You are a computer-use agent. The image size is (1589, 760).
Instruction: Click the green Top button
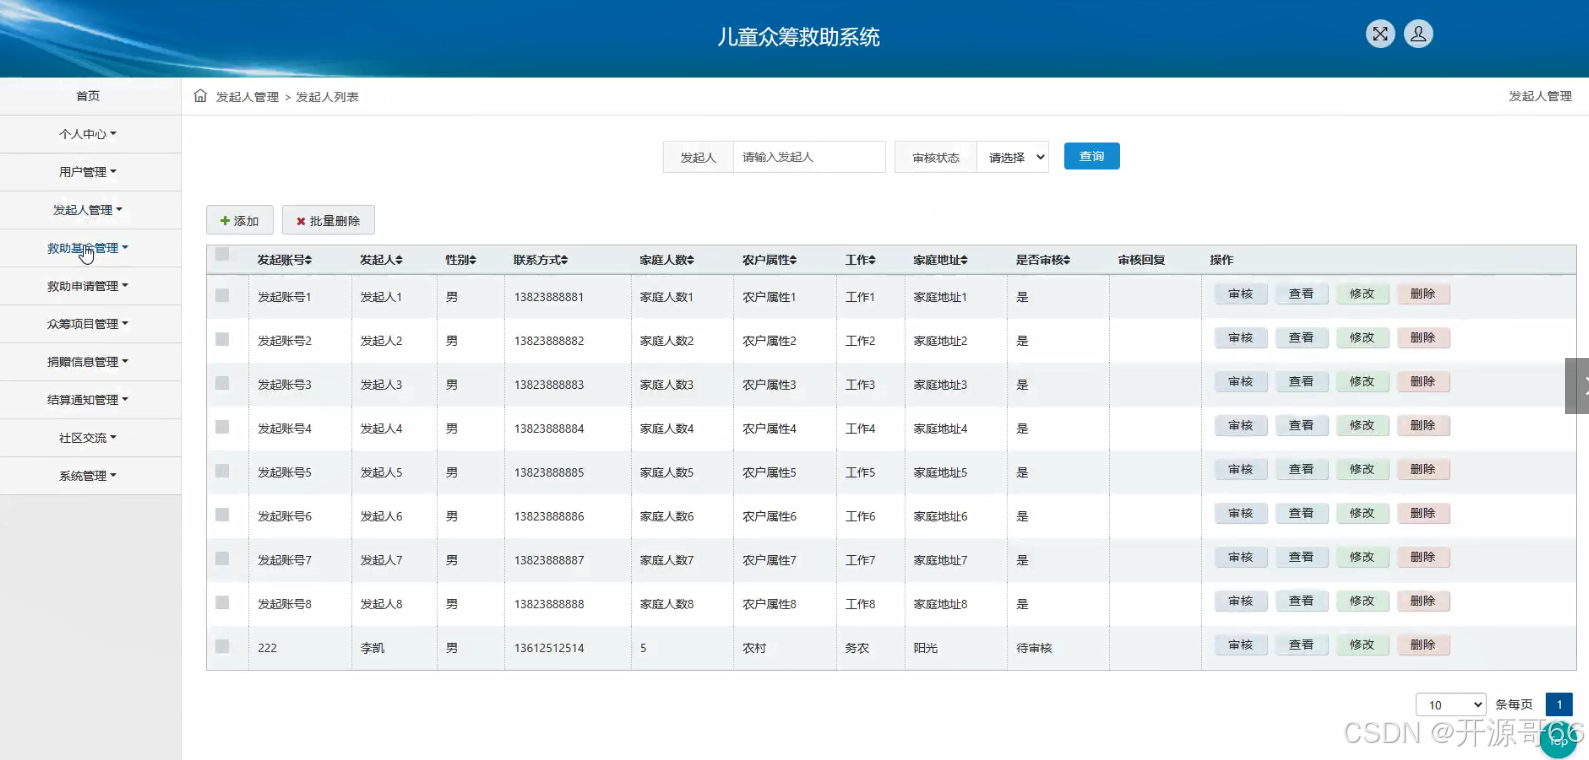coord(1558,740)
